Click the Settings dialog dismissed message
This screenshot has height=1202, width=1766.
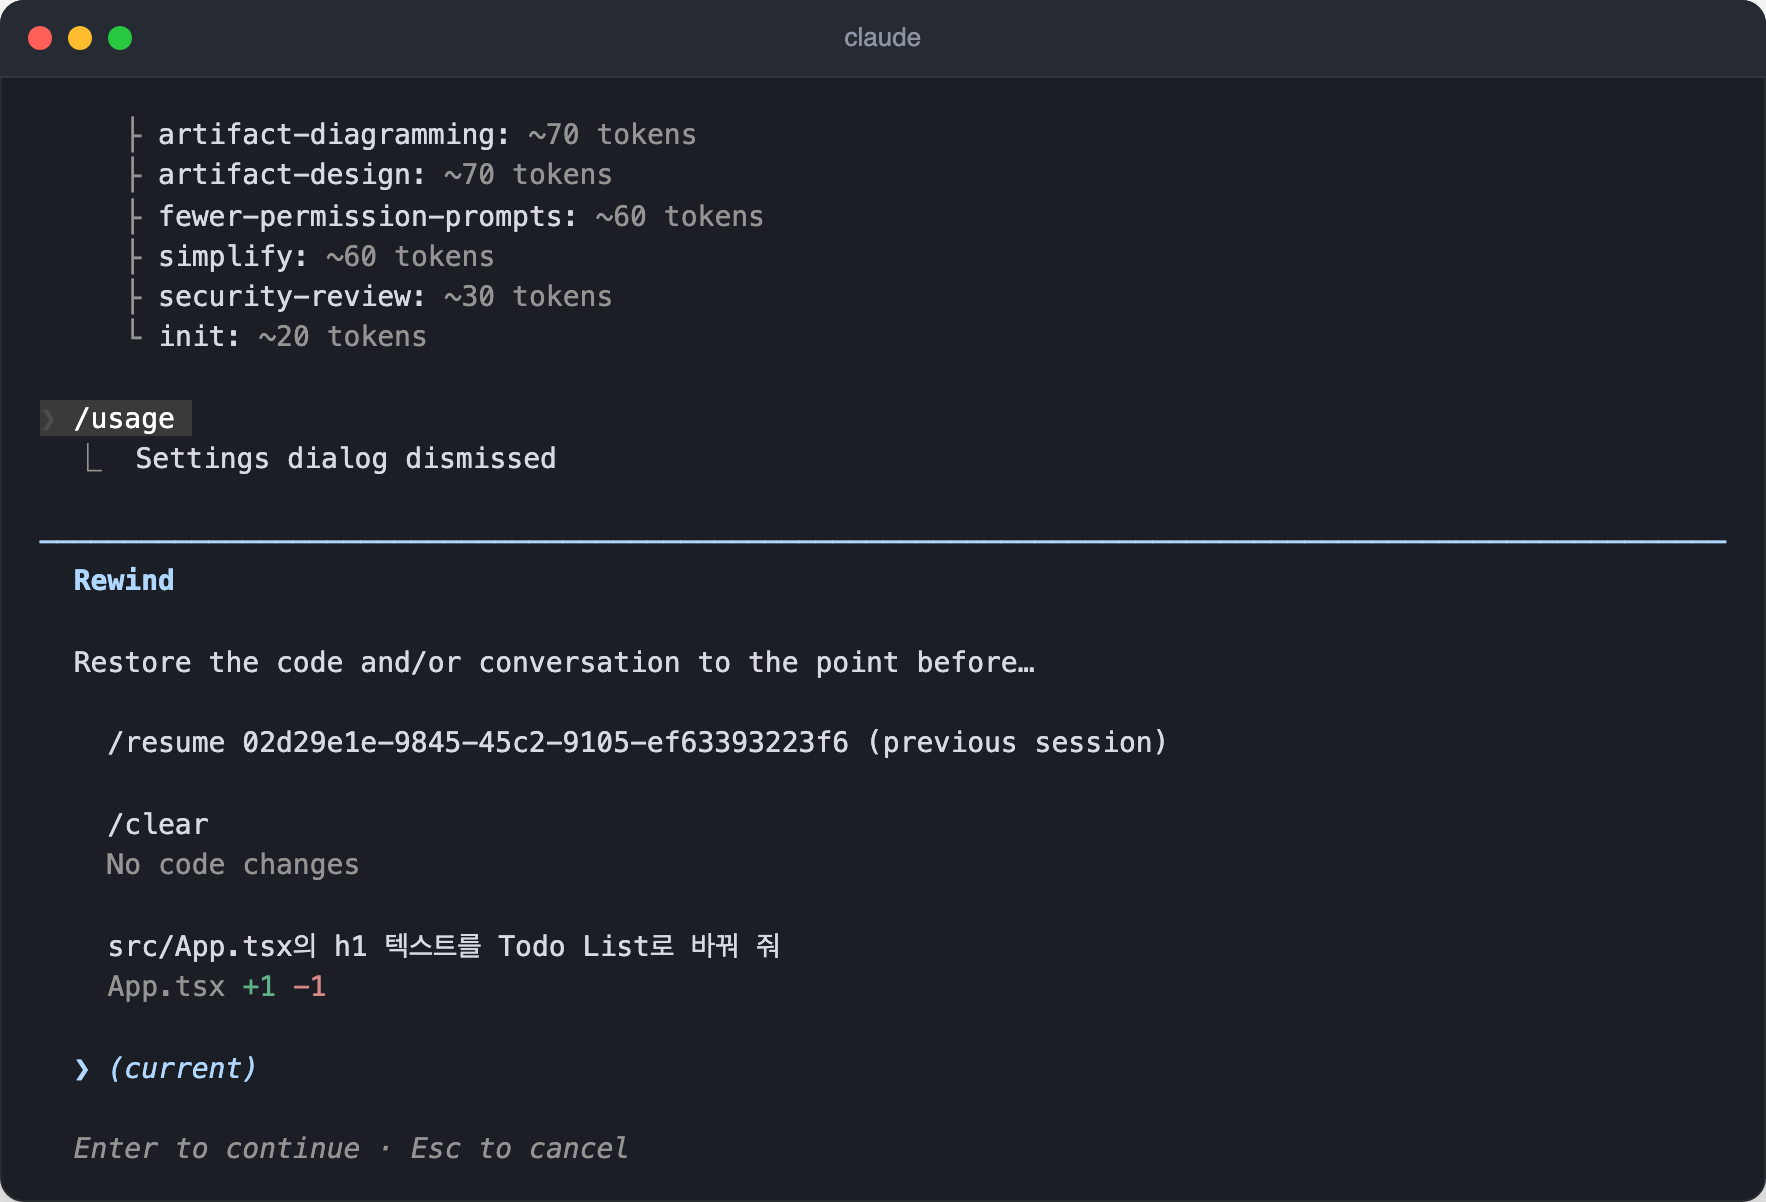click(x=345, y=459)
